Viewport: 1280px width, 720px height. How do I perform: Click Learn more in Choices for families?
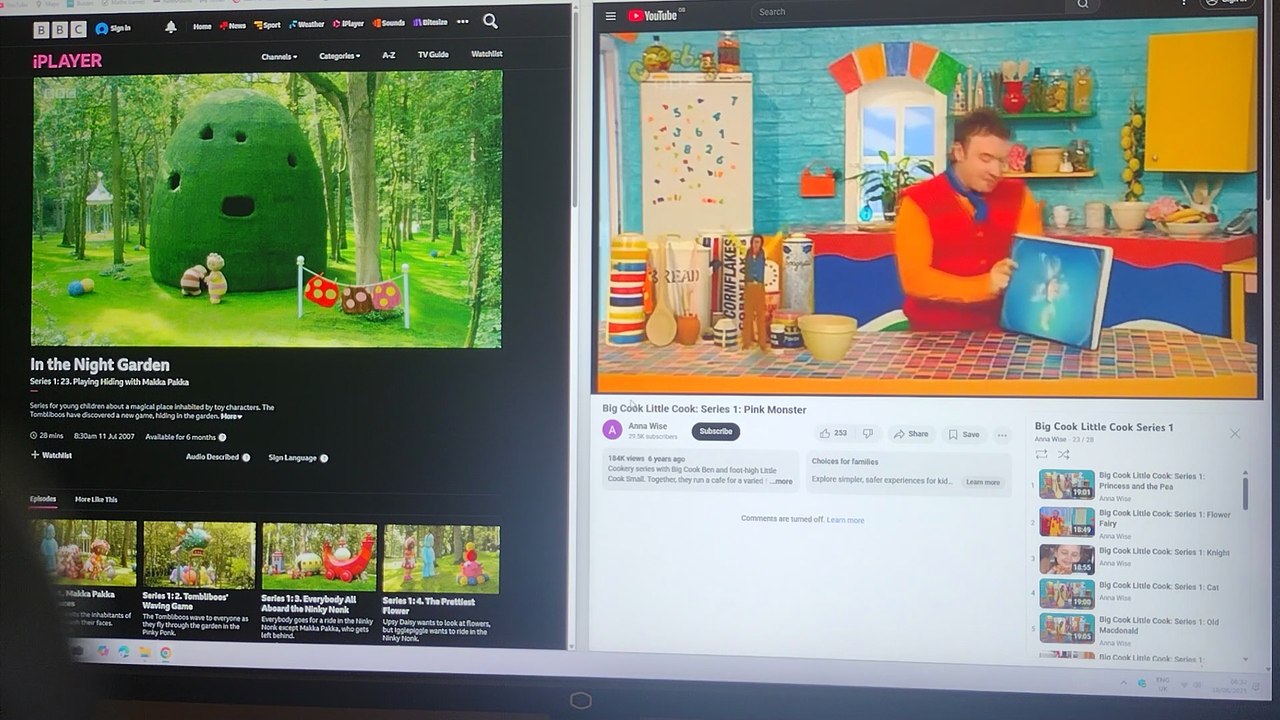pyautogui.click(x=982, y=482)
